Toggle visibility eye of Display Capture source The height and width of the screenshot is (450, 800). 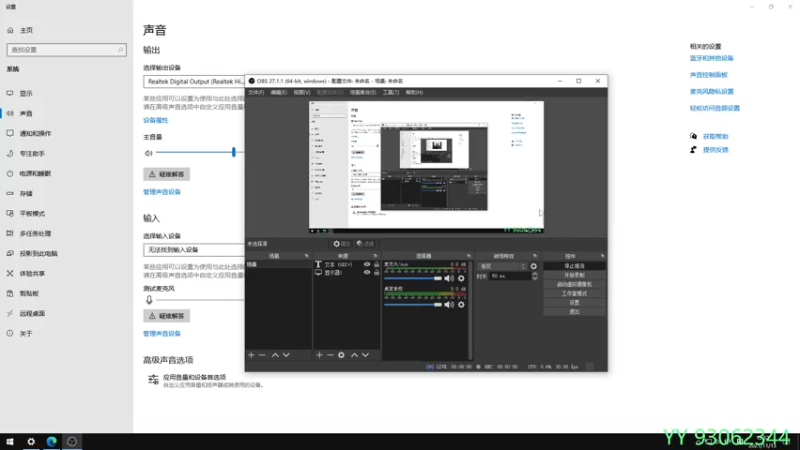(x=367, y=272)
